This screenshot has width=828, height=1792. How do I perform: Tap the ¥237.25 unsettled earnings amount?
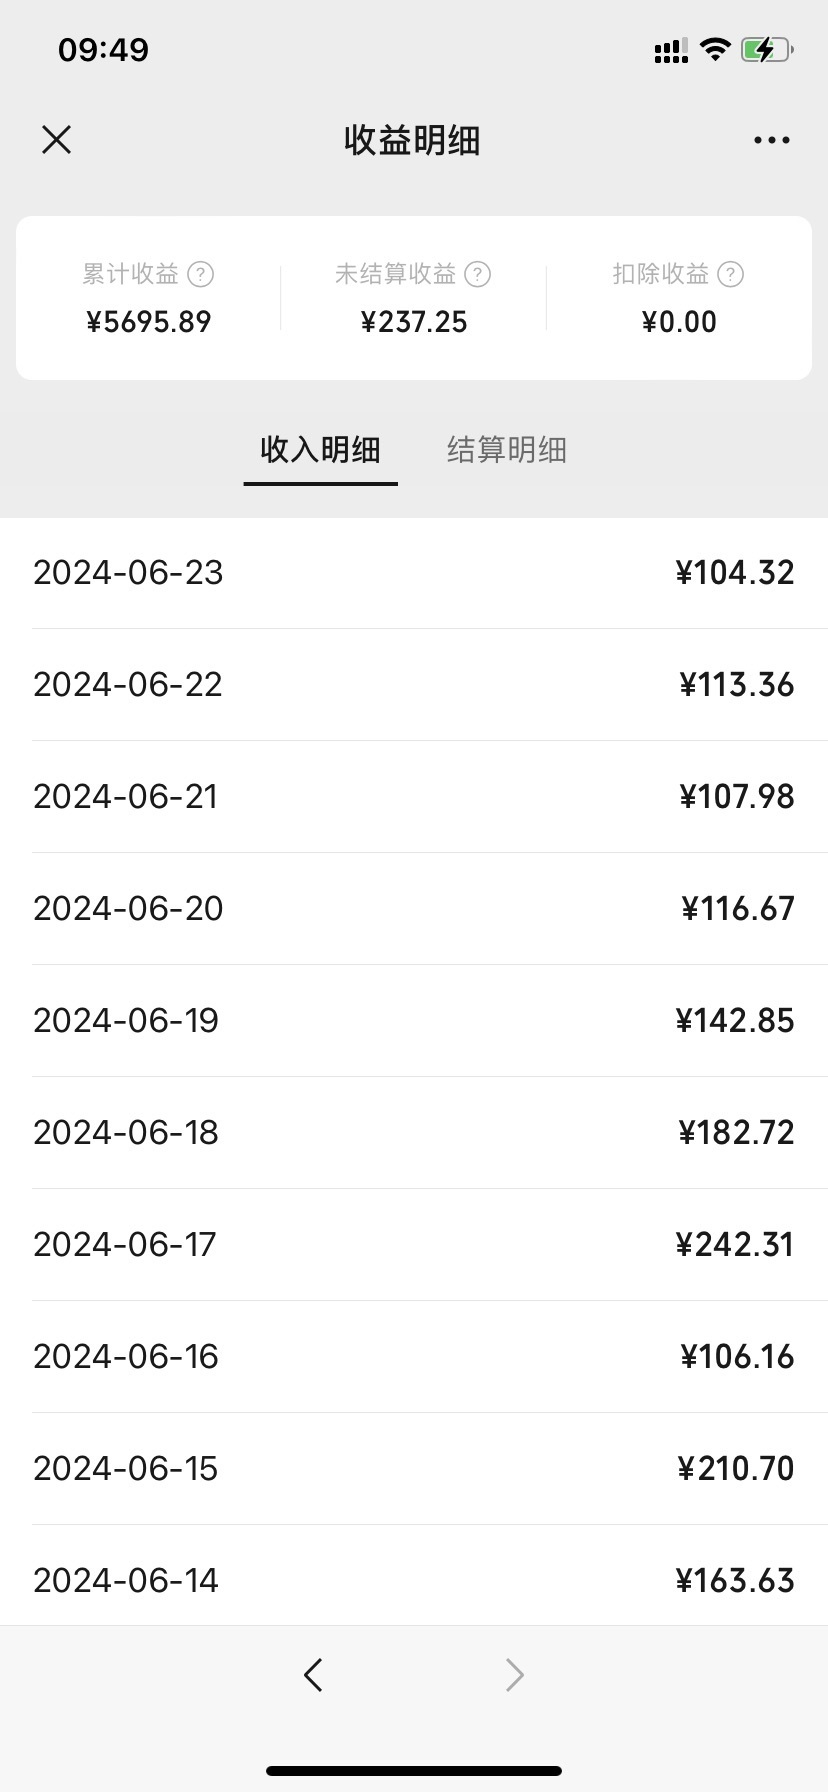point(414,322)
